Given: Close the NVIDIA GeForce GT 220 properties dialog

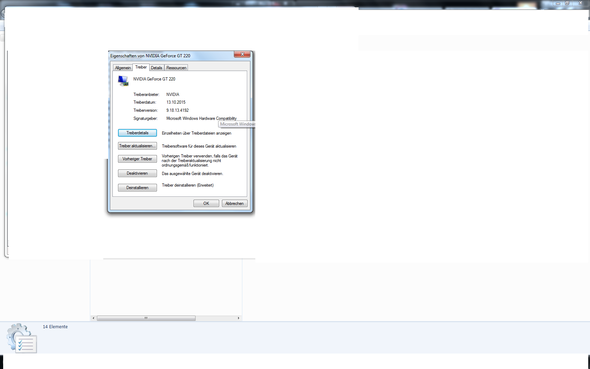Looking at the screenshot, I should pyautogui.click(x=242, y=55).
